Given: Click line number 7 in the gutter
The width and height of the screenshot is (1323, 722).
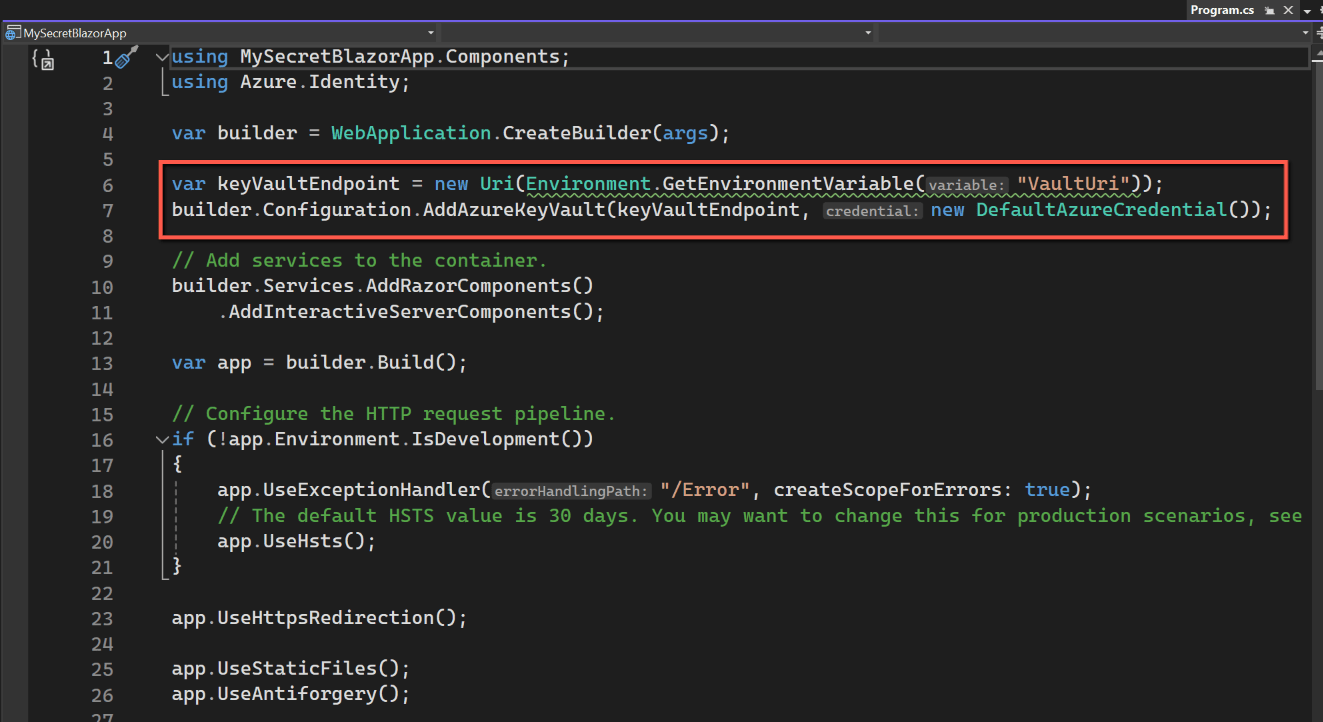Looking at the screenshot, I should (x=108, y=210).
